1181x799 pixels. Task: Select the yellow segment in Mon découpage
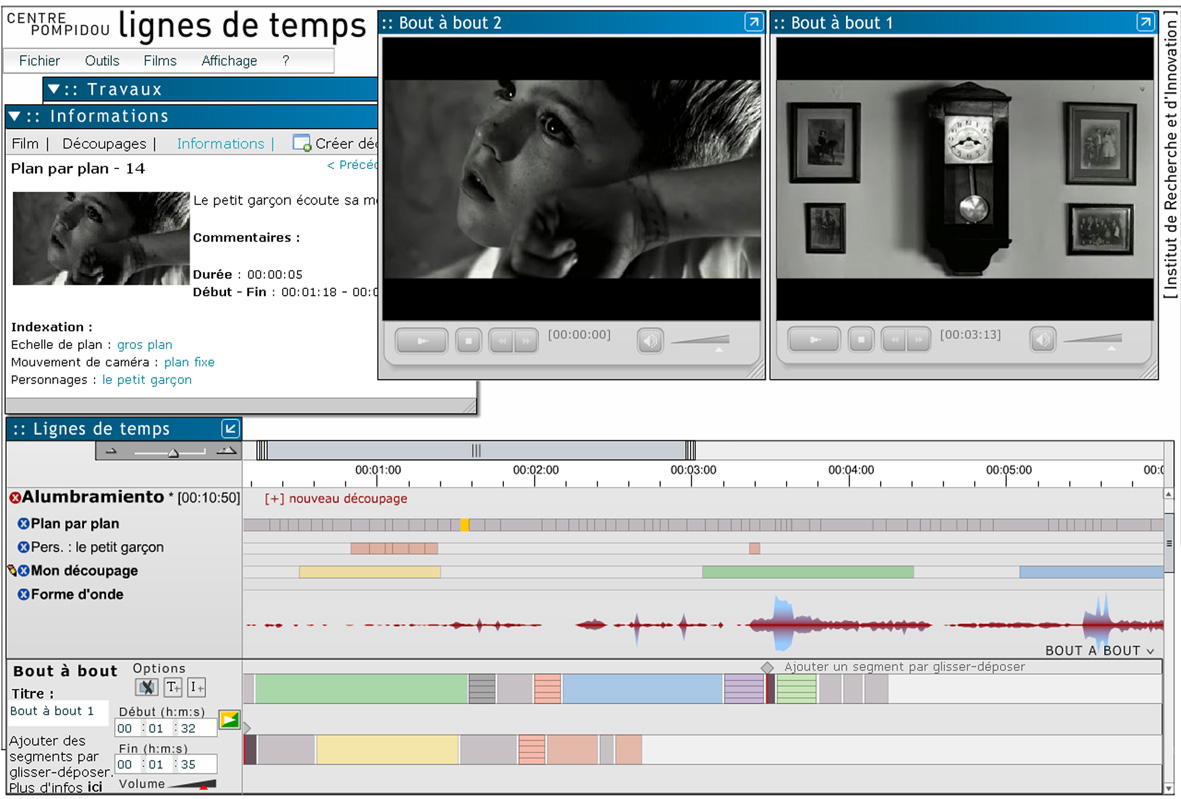[370, 572]
